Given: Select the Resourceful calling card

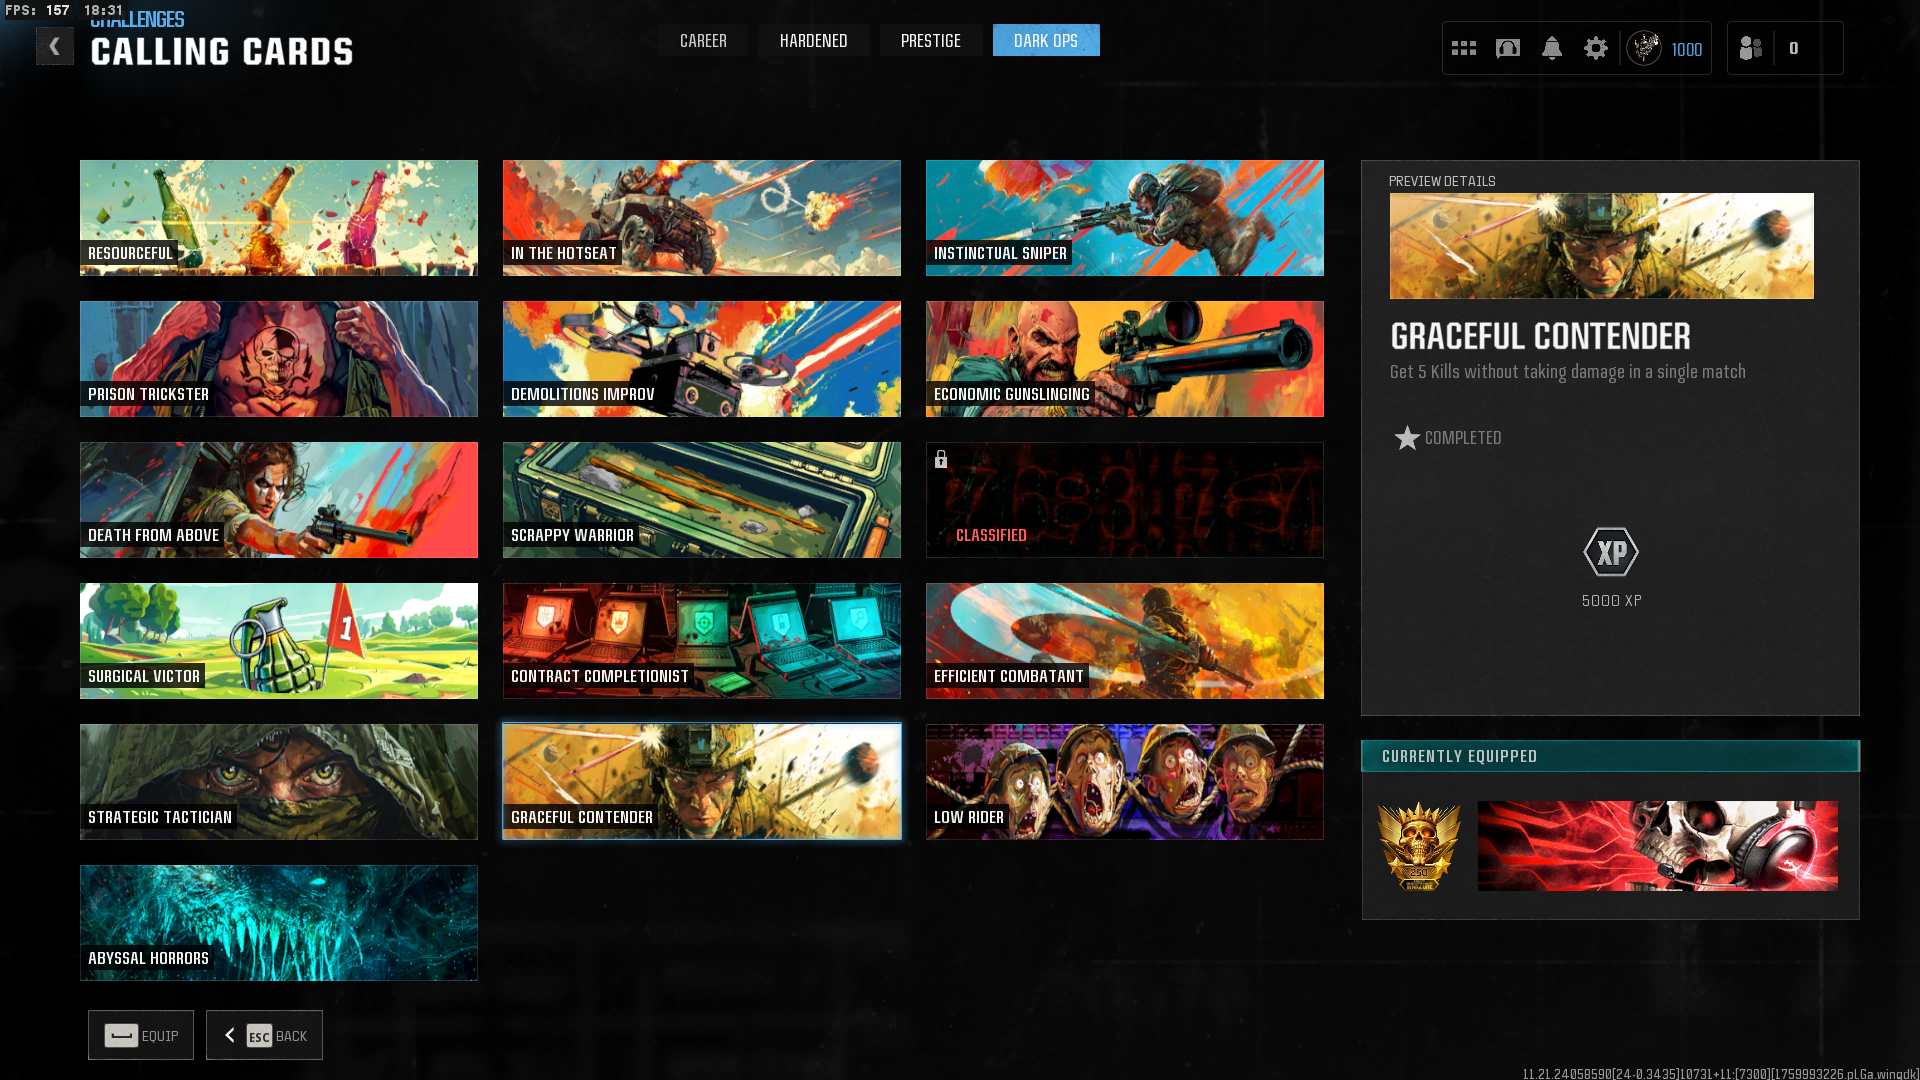Looking at the screenshot, I should (x=279, y=218).
